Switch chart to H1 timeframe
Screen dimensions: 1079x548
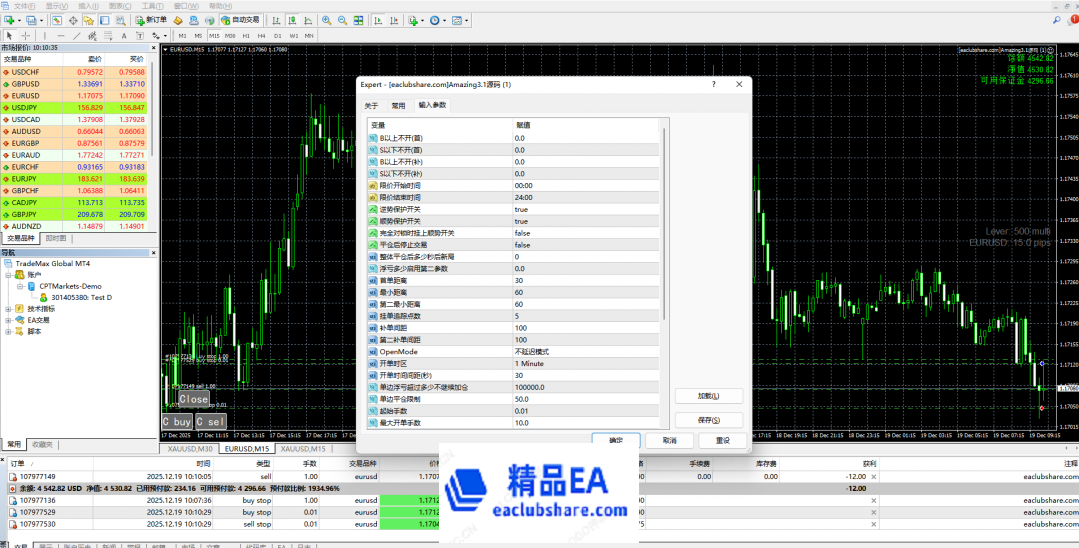(246, 35)
